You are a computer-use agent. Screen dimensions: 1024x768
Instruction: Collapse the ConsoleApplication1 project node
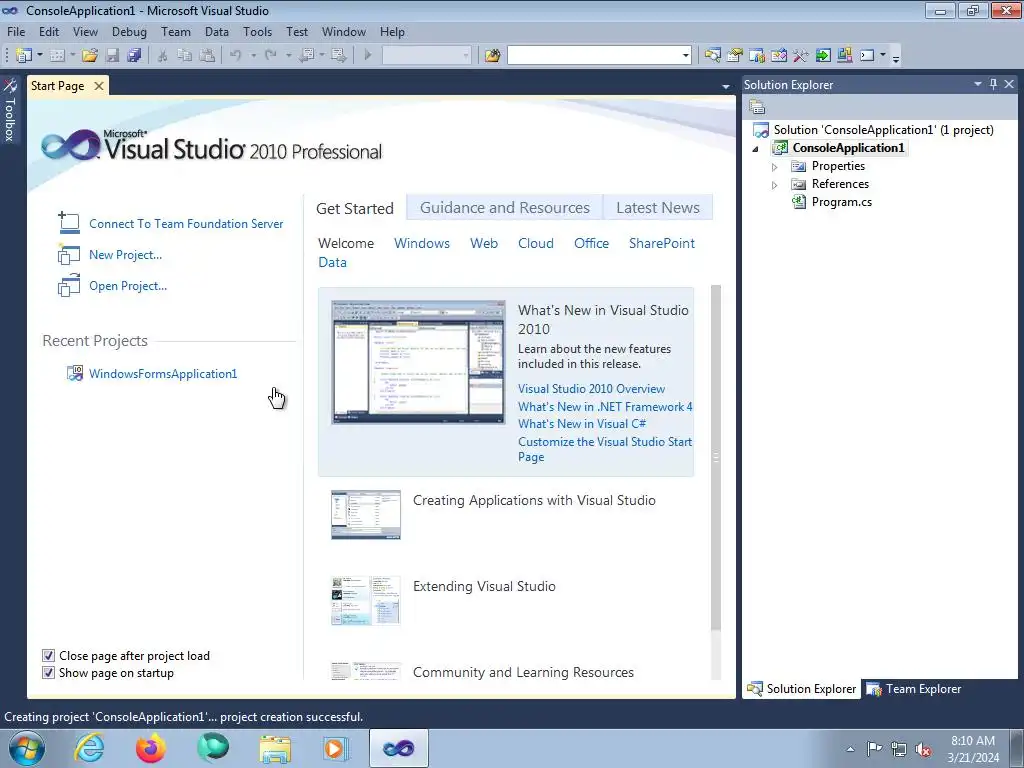pyautogui.click(x=756, y=148)
